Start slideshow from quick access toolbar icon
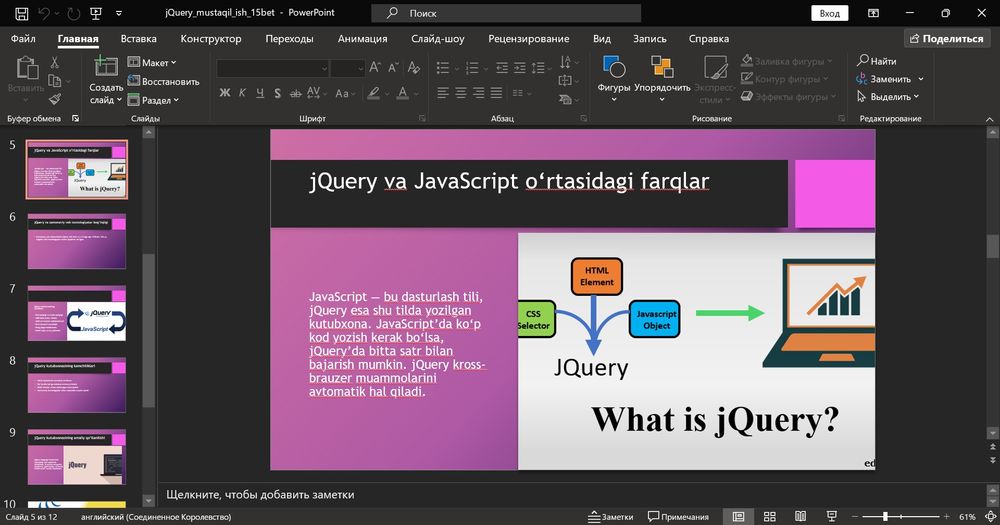Viewport: 1000px width, 525px height. (96, 13)
